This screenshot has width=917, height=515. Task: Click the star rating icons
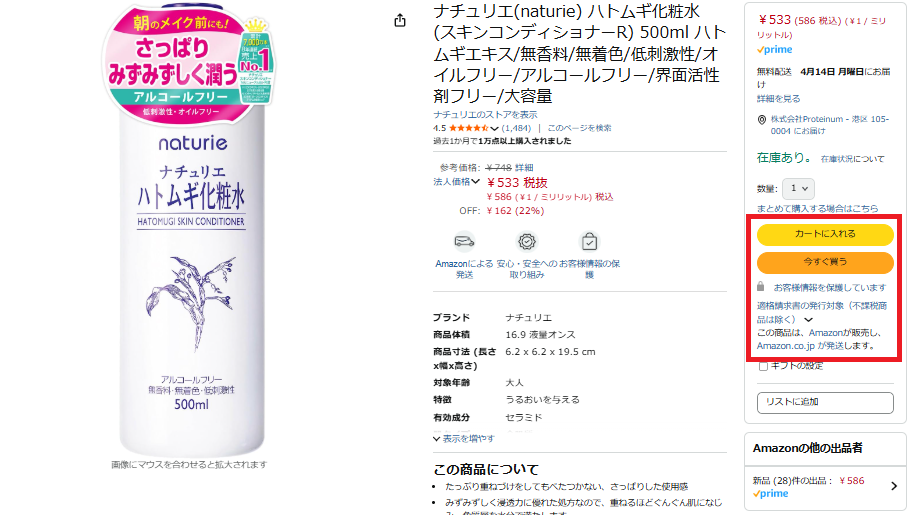(469, 128)
